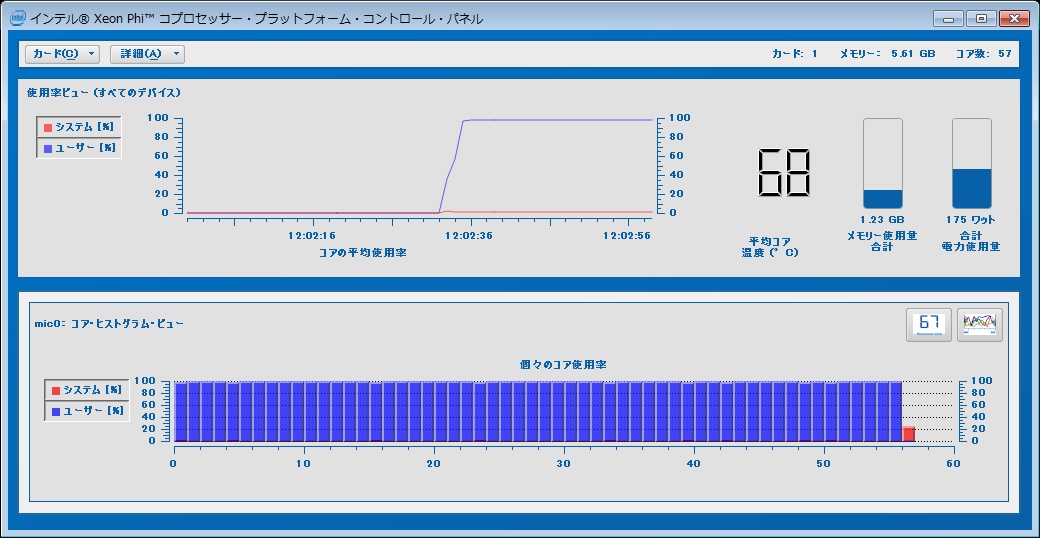Screen dimensions: 1040x538
Task: Click the 合計 電力使用量 label
Action: click(x=971, y=241)
